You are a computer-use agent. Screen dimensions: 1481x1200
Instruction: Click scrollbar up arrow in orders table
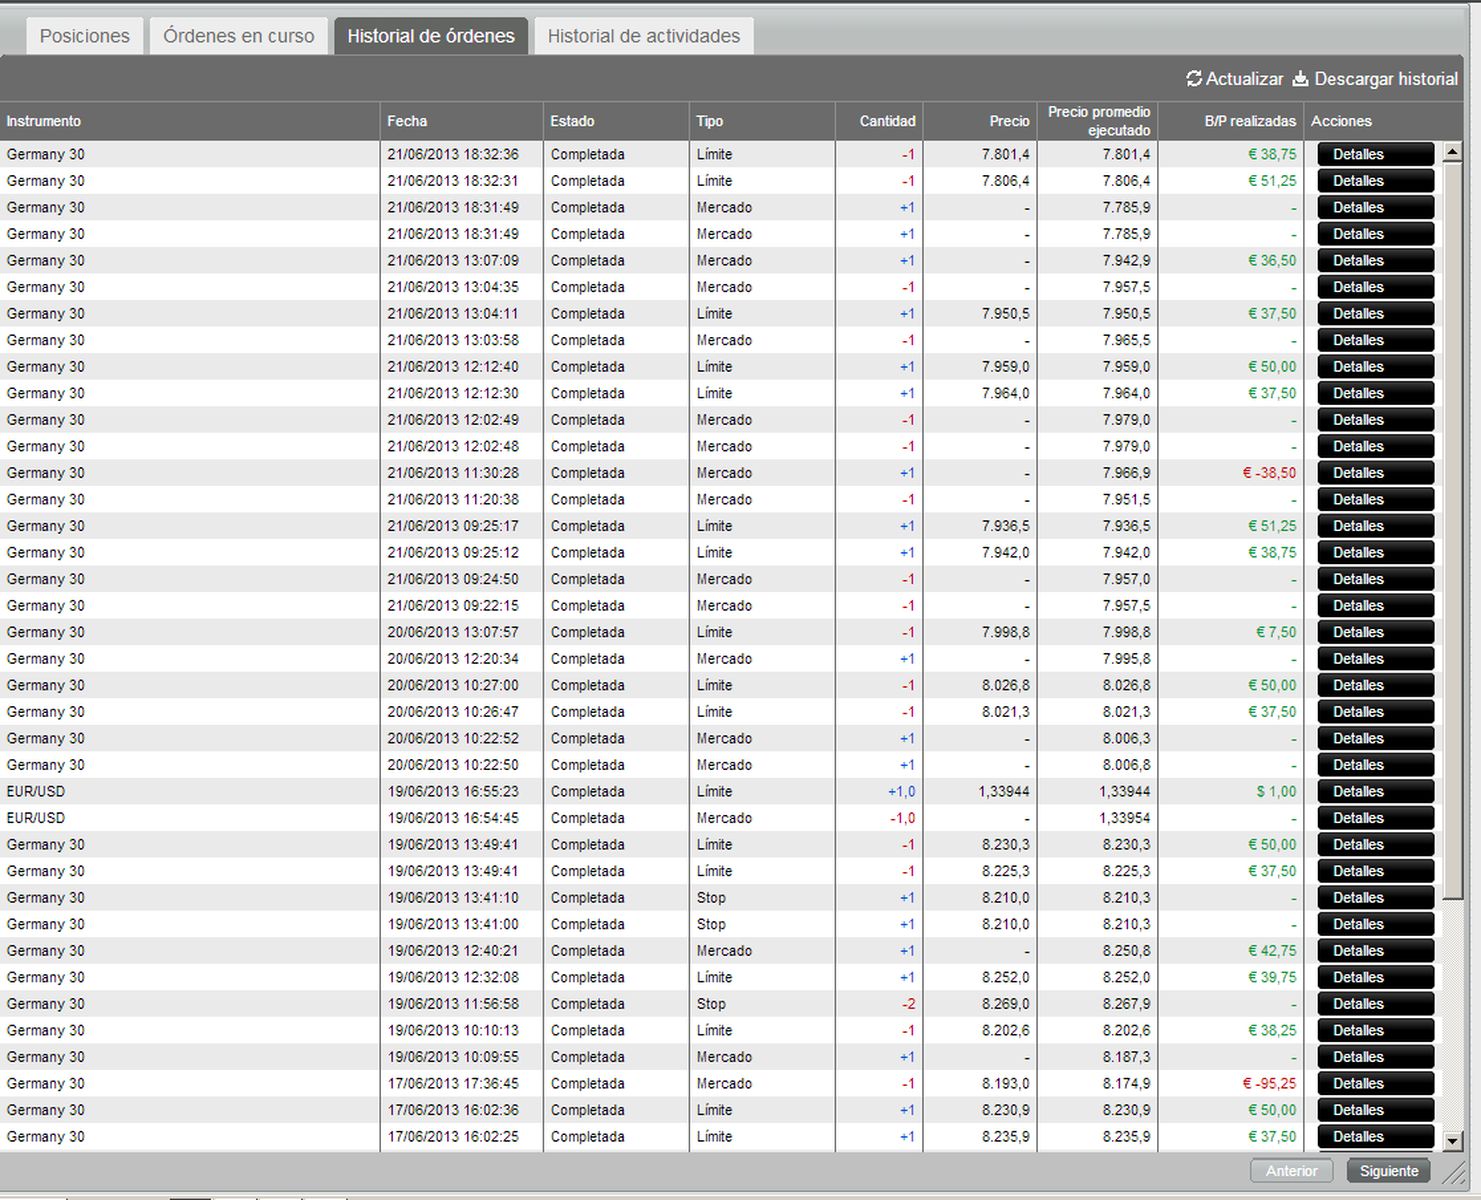point(1453,153)
